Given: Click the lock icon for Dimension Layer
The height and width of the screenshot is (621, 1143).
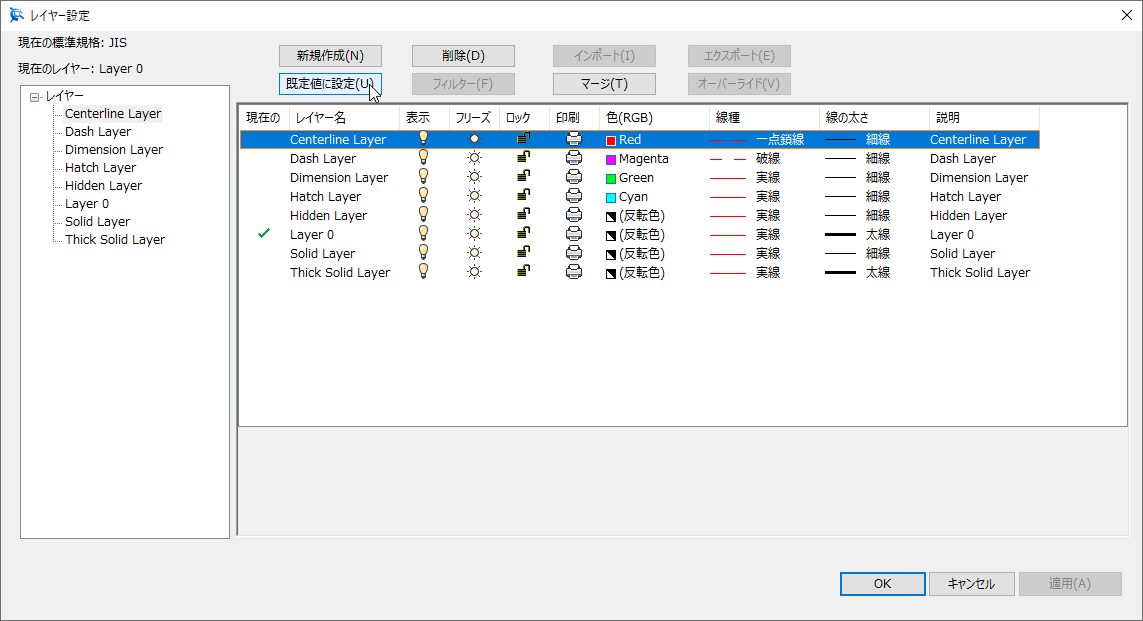Looking at the screenshot, I should tap(523, 177).
